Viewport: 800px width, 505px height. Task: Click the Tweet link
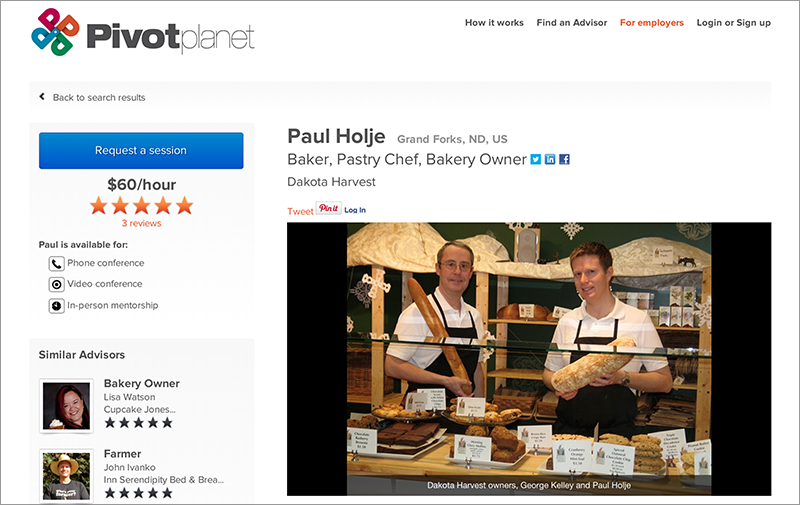click(300, 211)
